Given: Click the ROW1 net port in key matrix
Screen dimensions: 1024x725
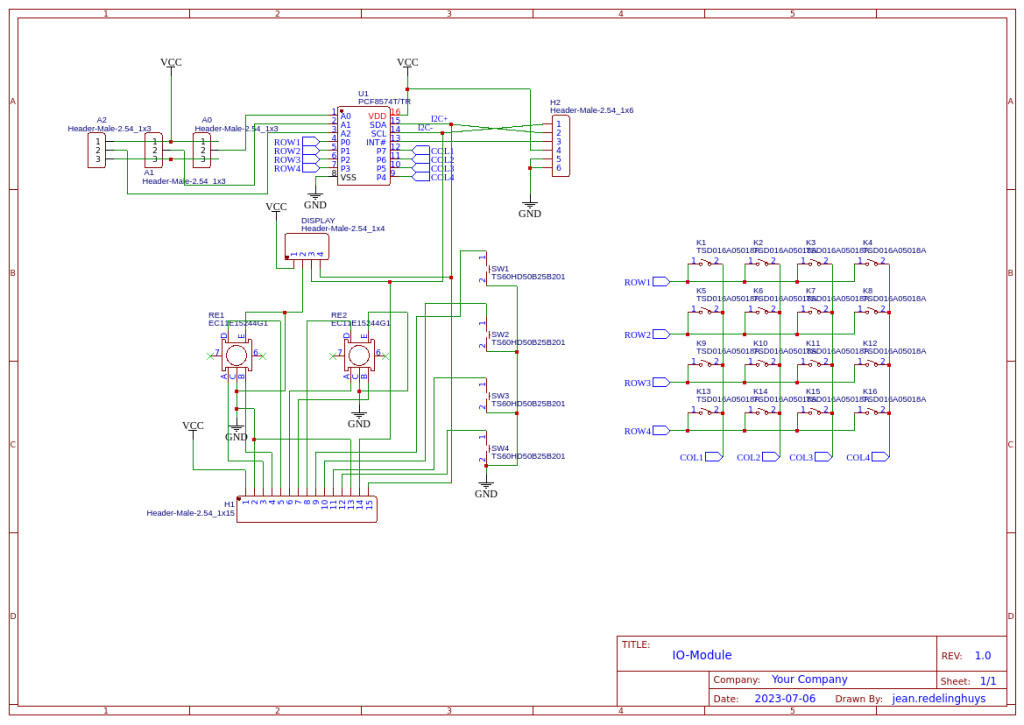Looking at the screenshot, I should click(x=661, y=282).
